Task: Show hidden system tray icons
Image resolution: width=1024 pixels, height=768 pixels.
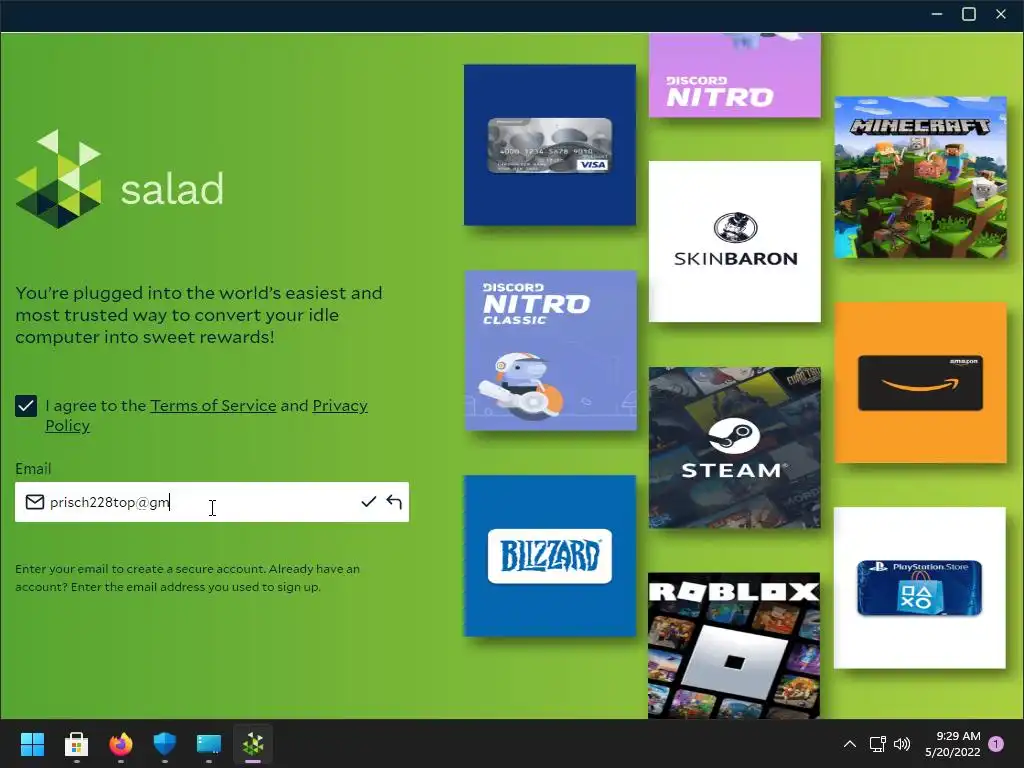Action: (850, 744)
